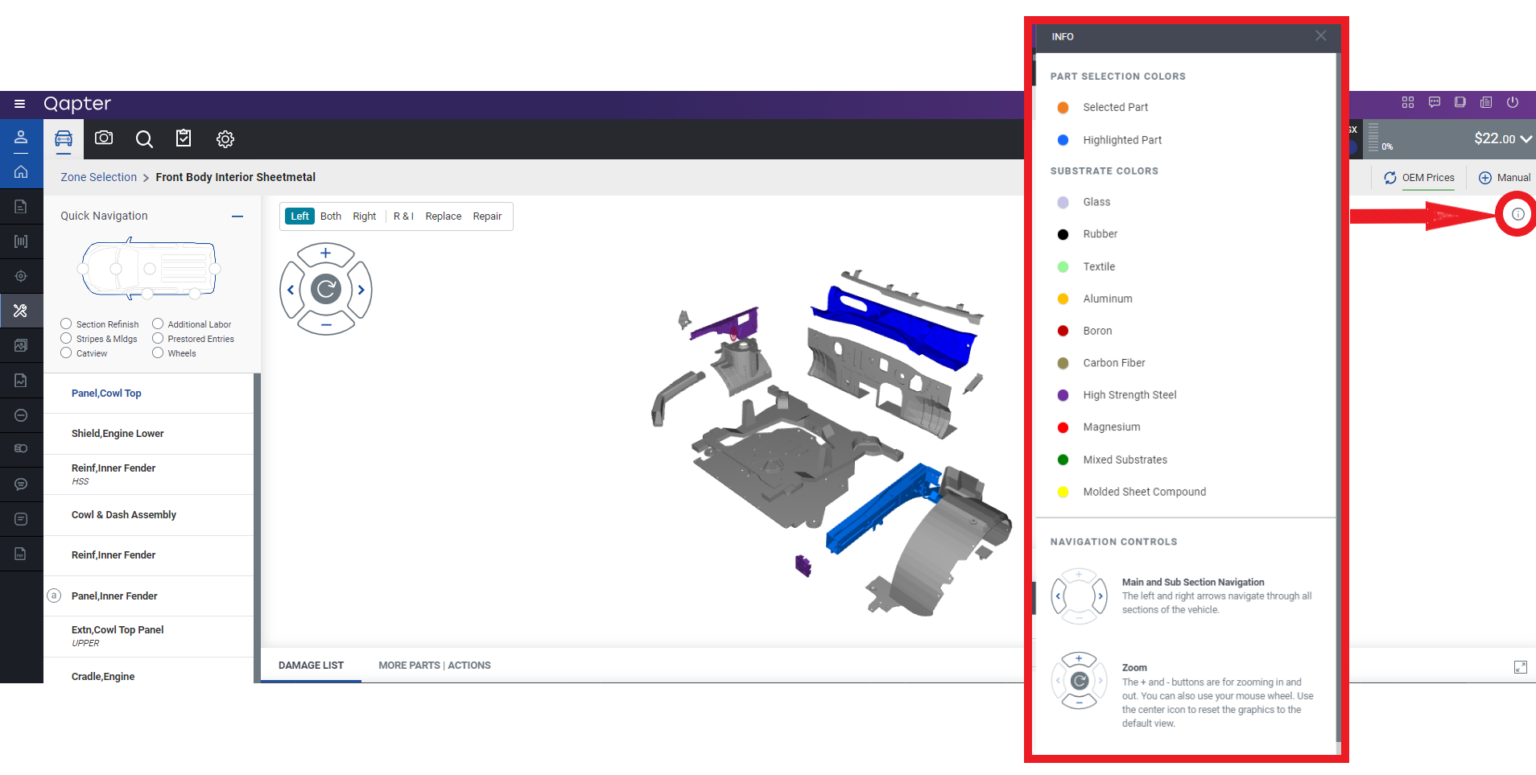Reset graphics view with center rotate icon
1536x775 pixels.
click(325, 290)
